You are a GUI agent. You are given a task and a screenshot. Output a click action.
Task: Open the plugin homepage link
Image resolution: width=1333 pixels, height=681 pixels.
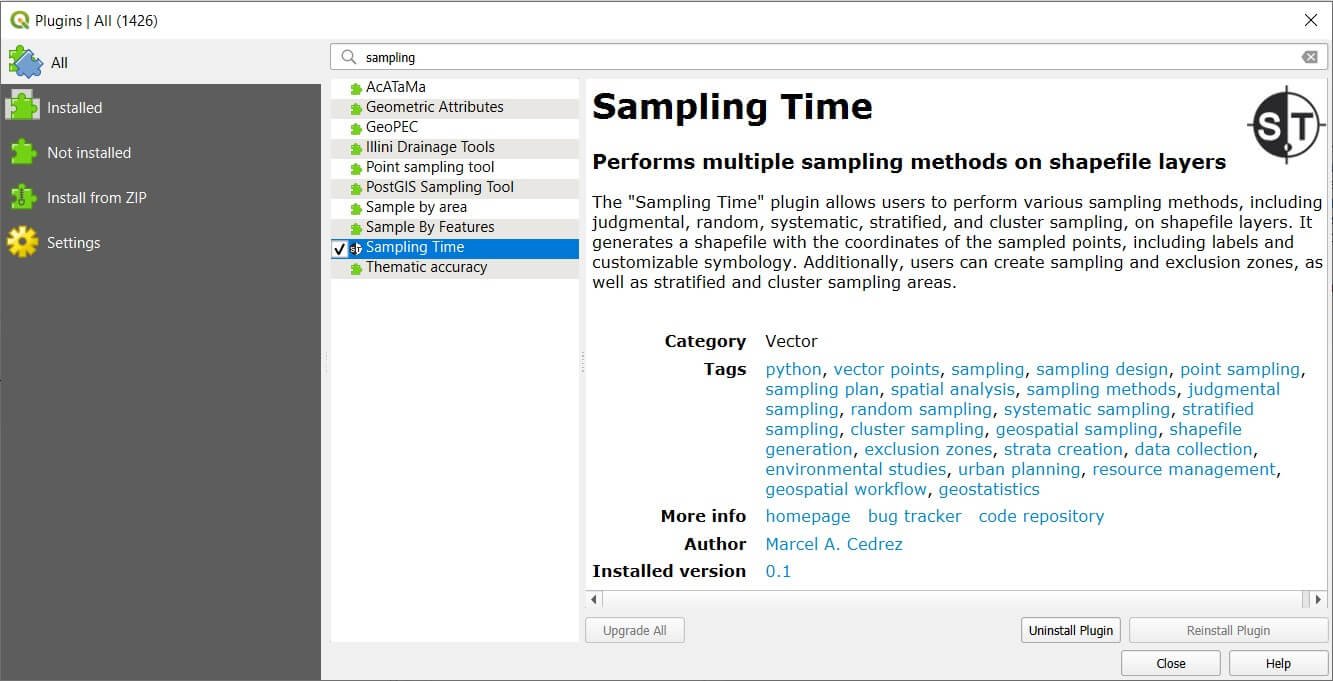pyautogui.click(x=808, y=516)
